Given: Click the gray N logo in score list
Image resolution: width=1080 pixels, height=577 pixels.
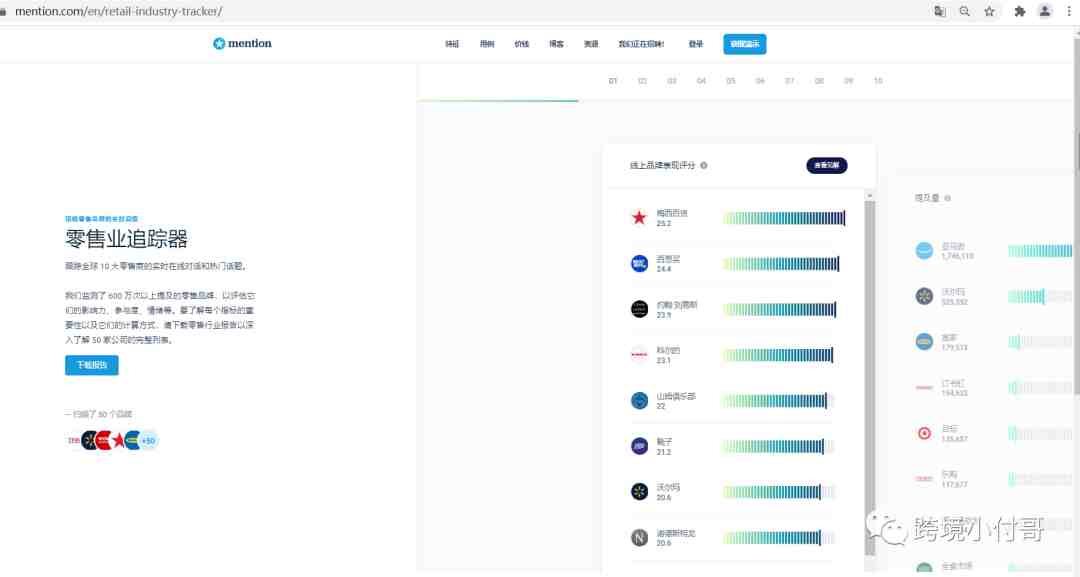Looking at the screenshot, I should click(639, 537).
